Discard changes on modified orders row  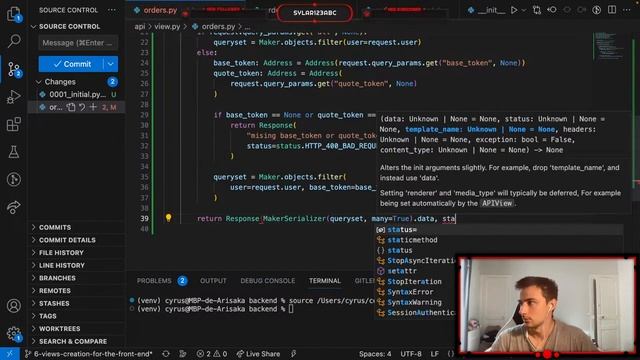point(82,107)
